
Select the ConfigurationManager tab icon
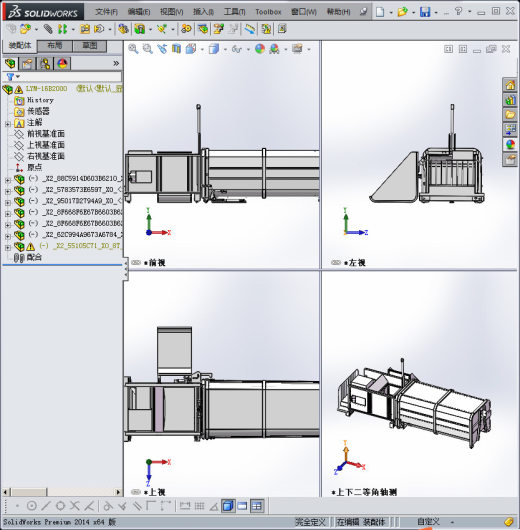[x=45, y=64]
